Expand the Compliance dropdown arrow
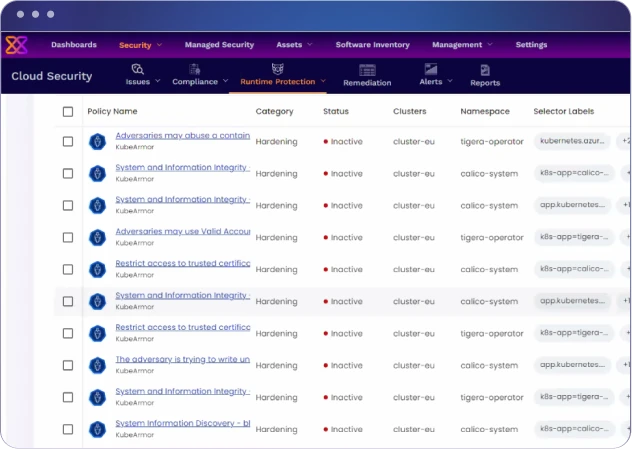 point(225,81)
